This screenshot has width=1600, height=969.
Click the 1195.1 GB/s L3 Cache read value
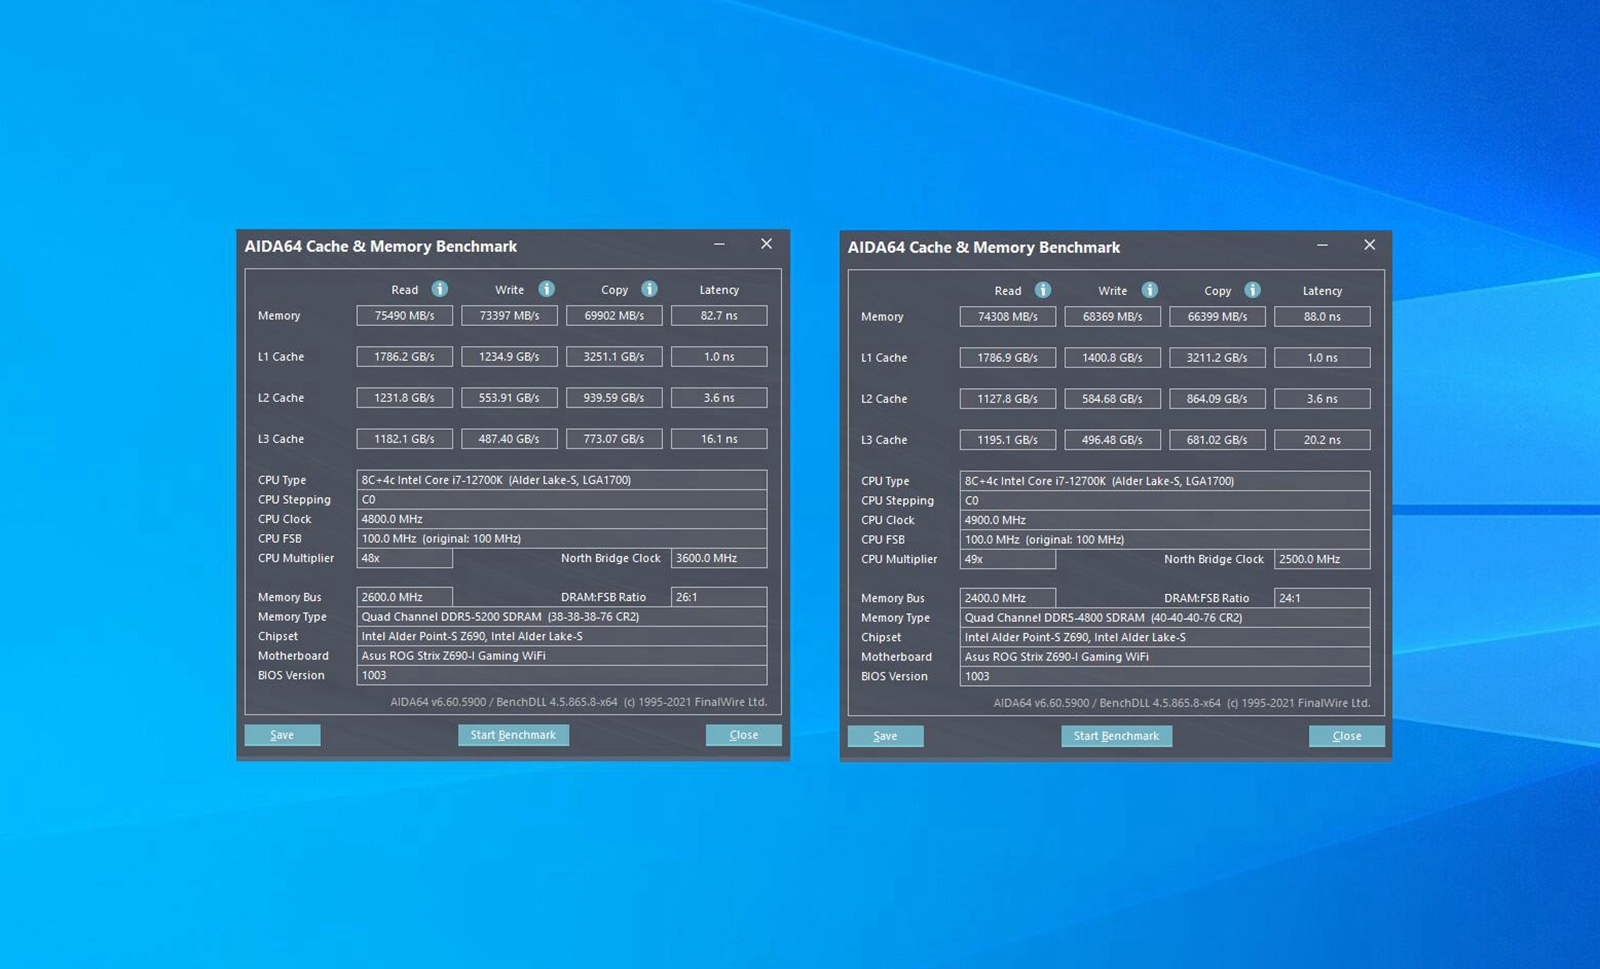(1008, 440)
